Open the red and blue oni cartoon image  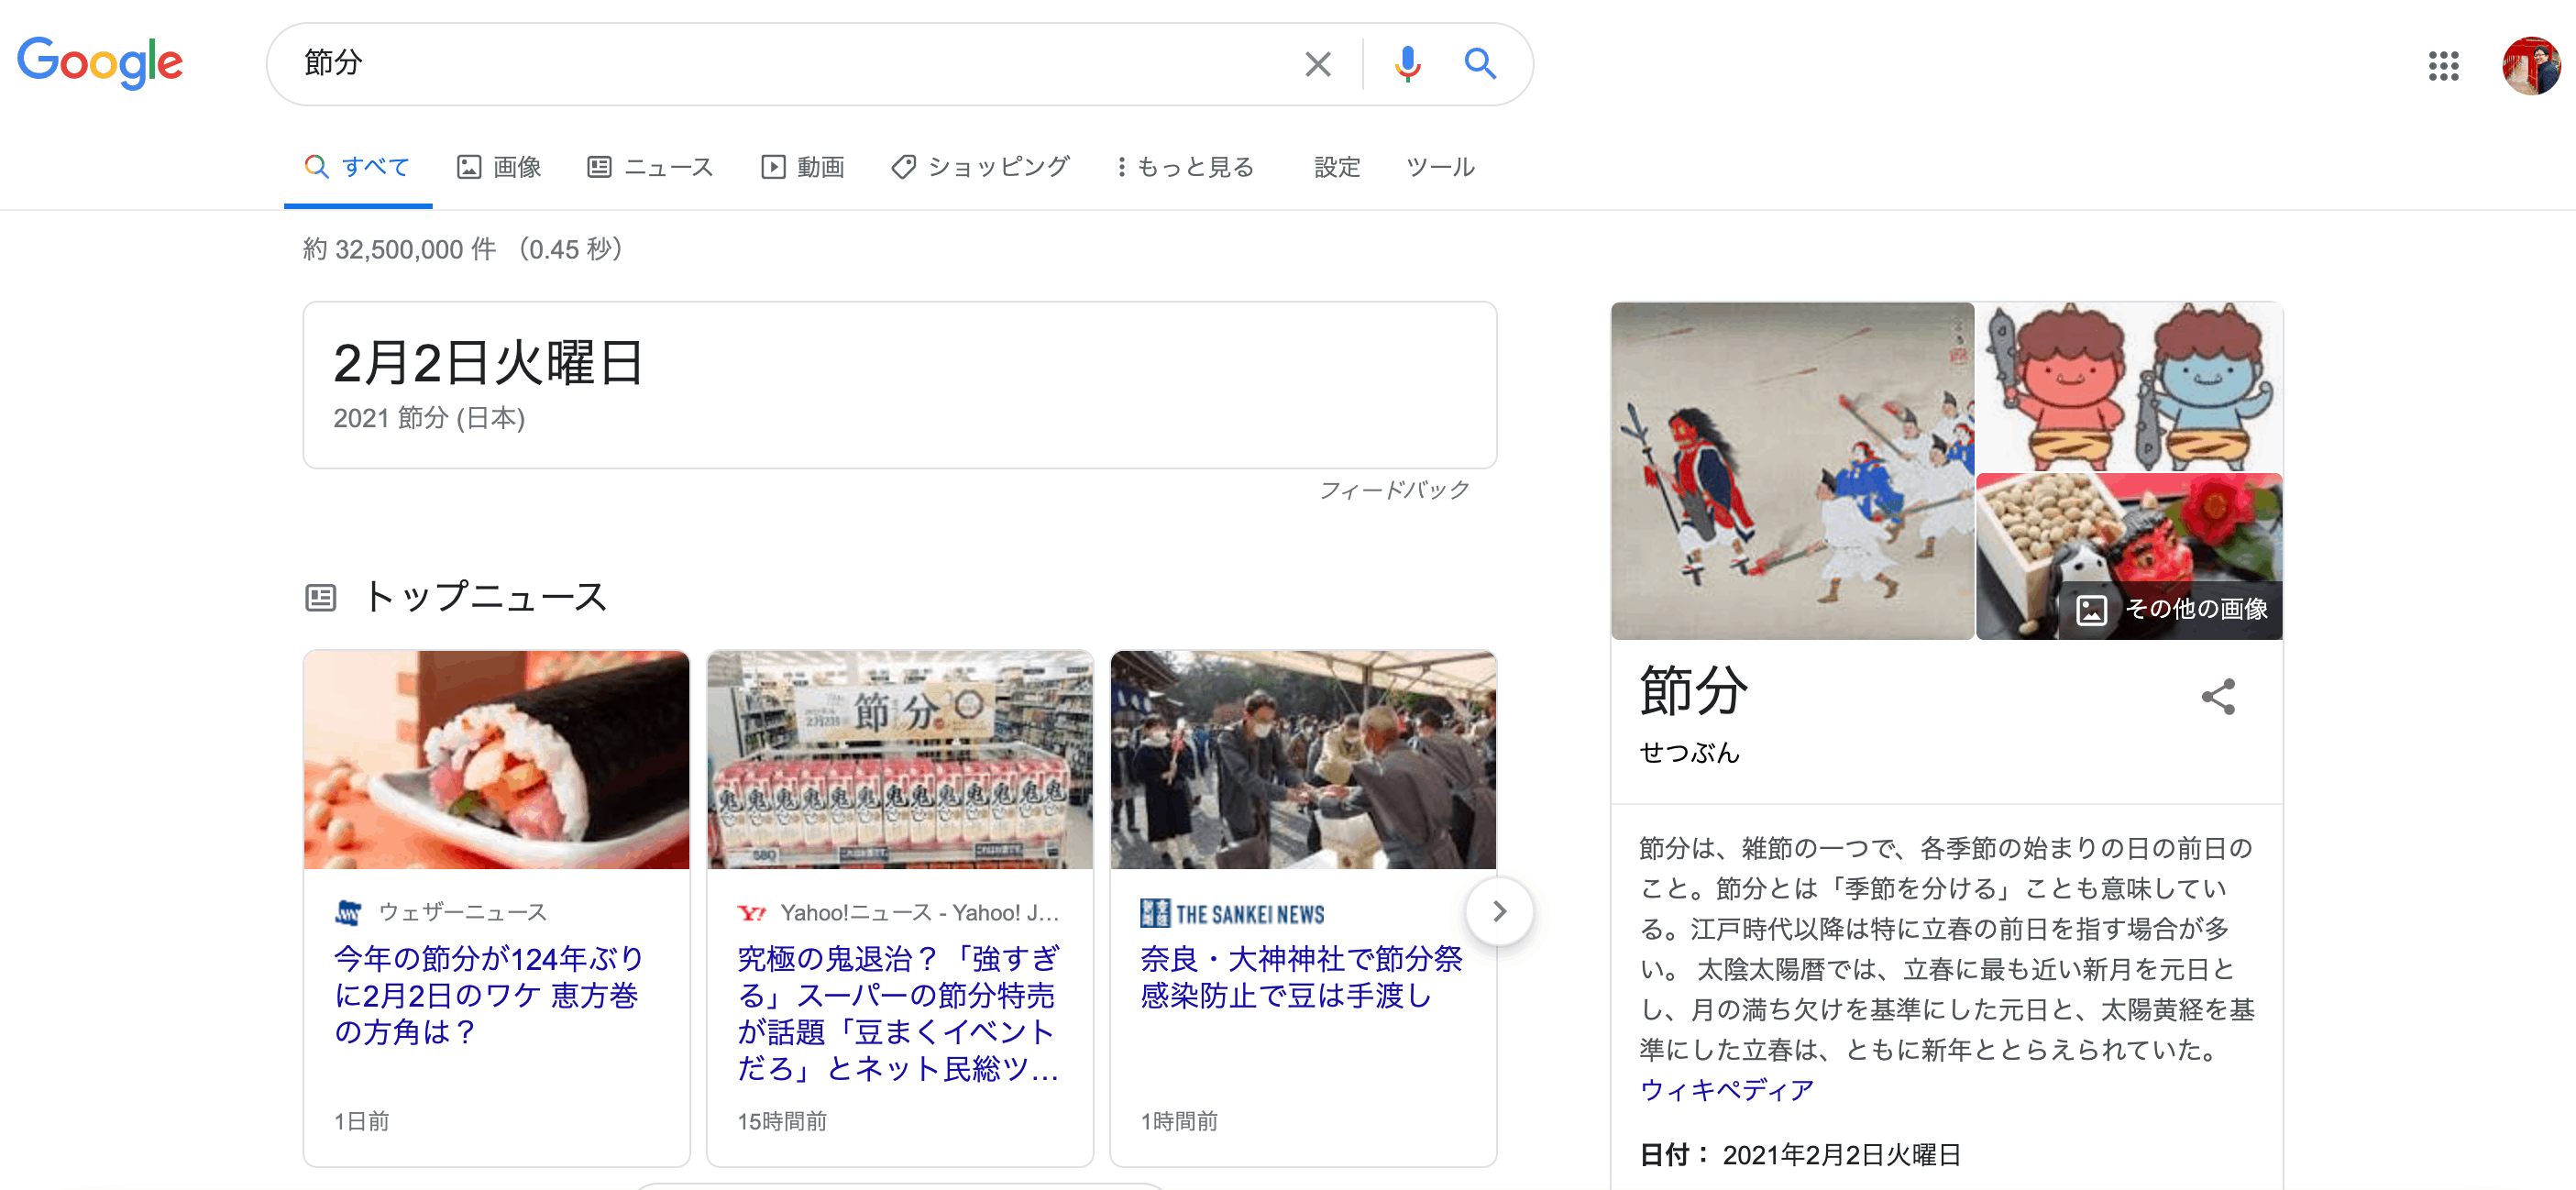click(2129, 387)
